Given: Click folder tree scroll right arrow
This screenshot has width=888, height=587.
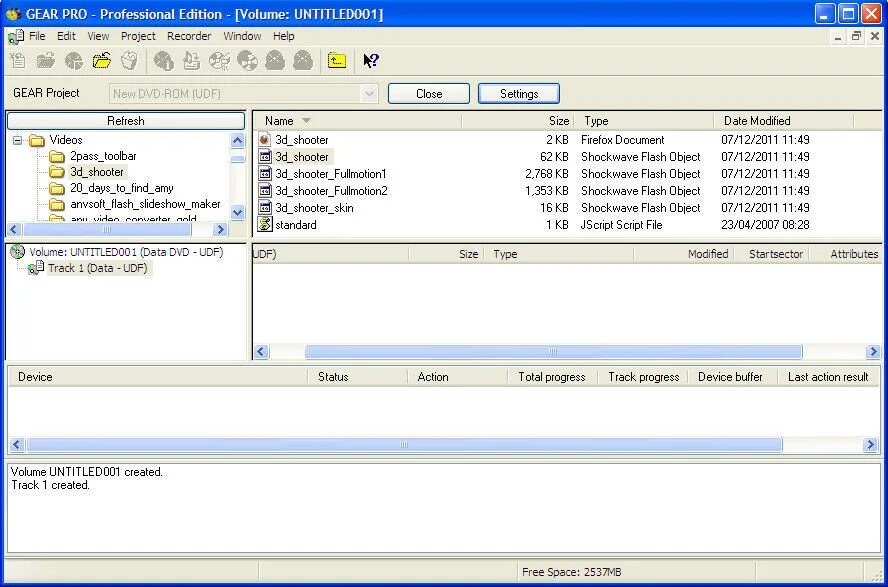Looking at the screenshot, I should click(220, 229).
